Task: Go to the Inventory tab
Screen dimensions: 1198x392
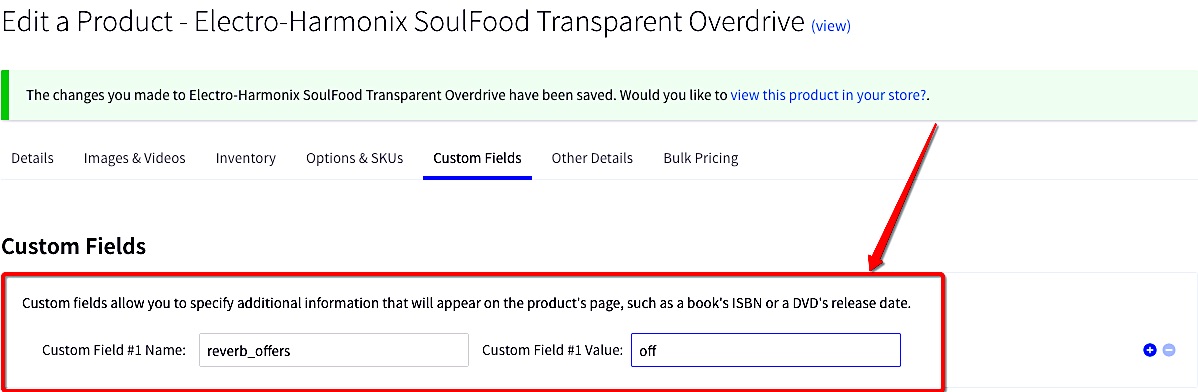Action: tap(245, 158)
